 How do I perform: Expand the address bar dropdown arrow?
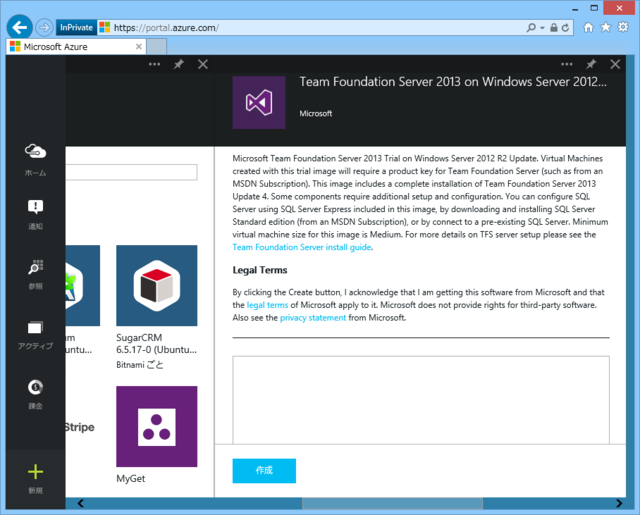click(x=542, y=28)
